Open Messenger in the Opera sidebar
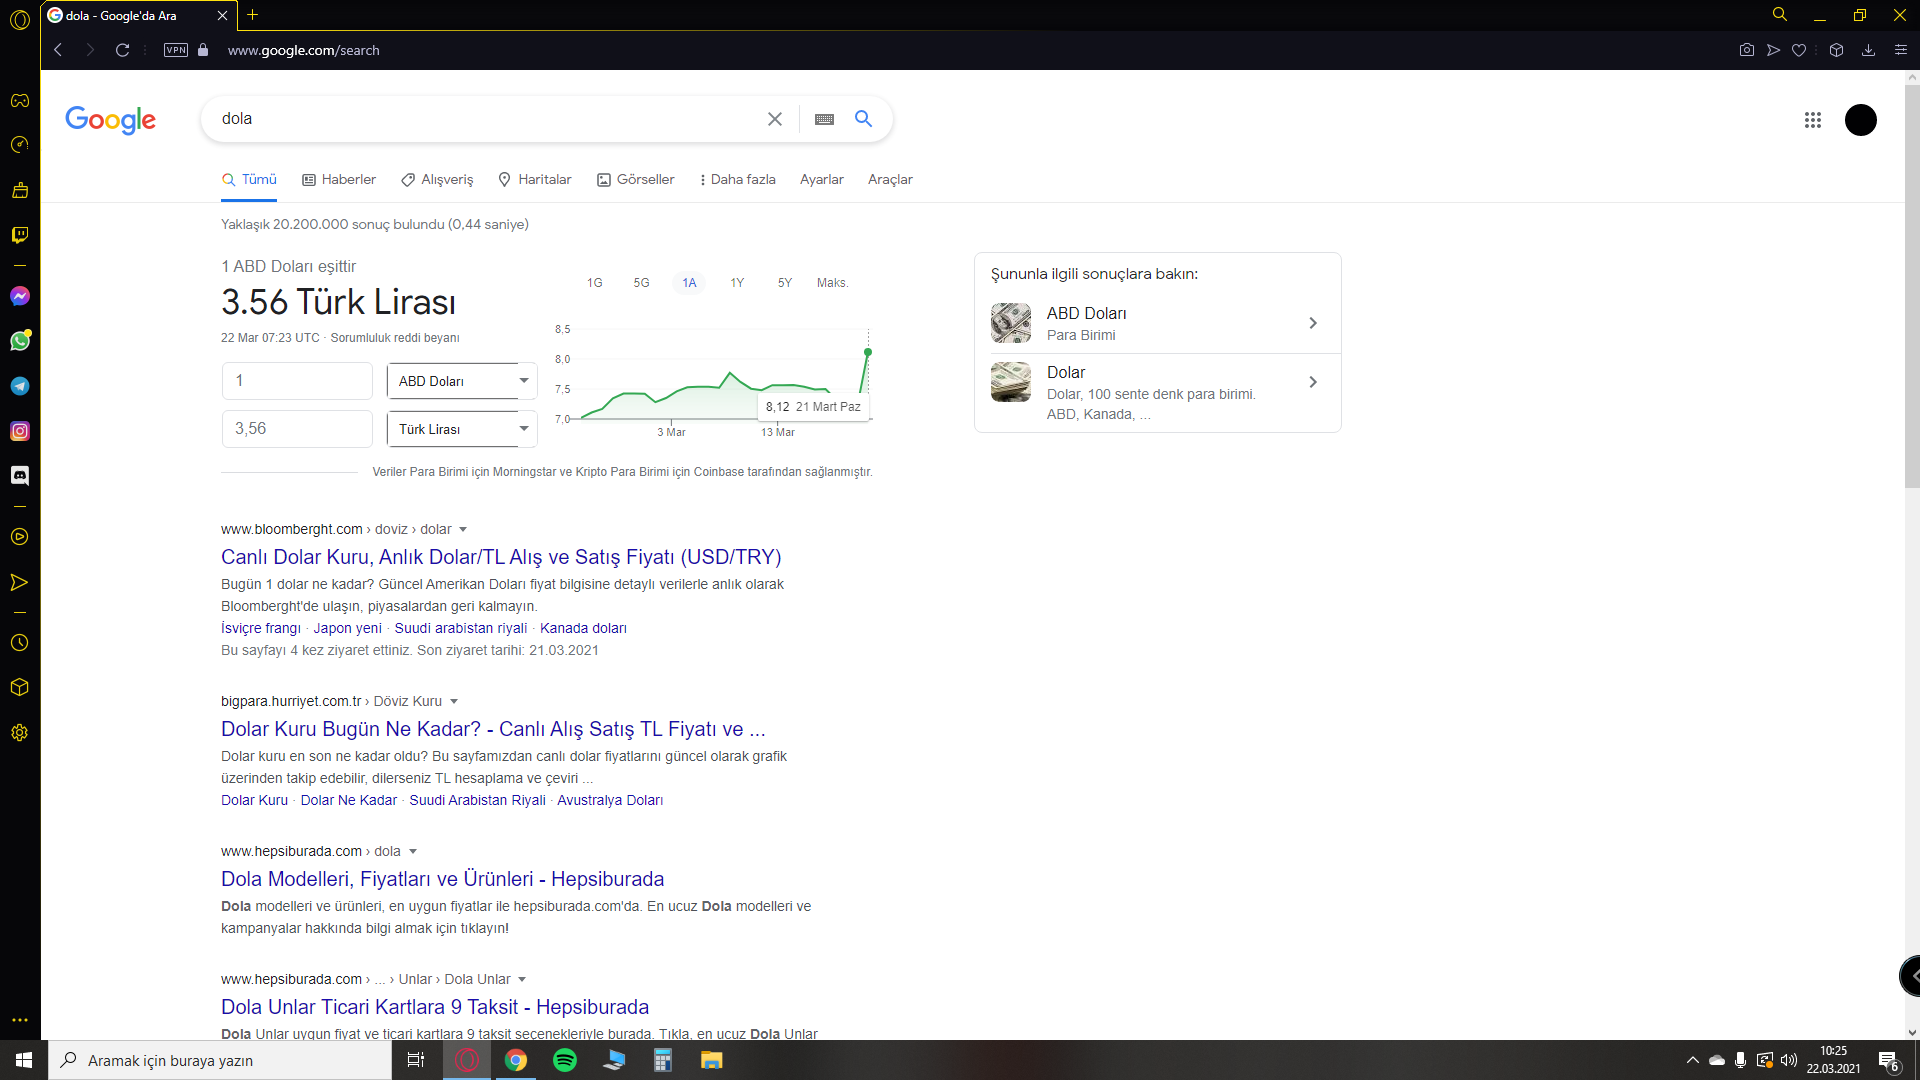The width and height of the screenshot is (1920, 1080). 20,296
